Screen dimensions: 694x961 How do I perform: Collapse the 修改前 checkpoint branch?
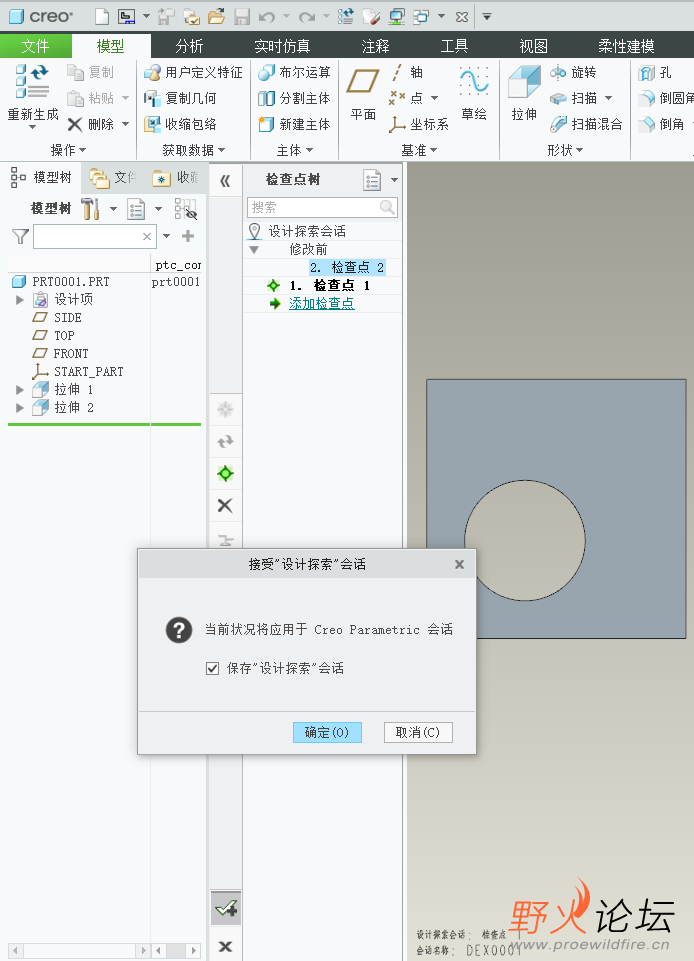(254, 249)
